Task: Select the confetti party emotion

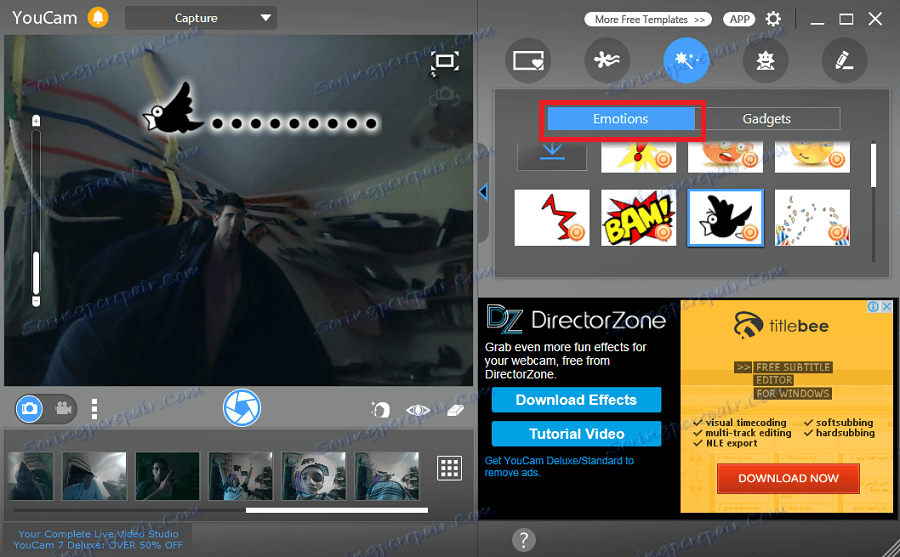Action: [x=812, y=218]
